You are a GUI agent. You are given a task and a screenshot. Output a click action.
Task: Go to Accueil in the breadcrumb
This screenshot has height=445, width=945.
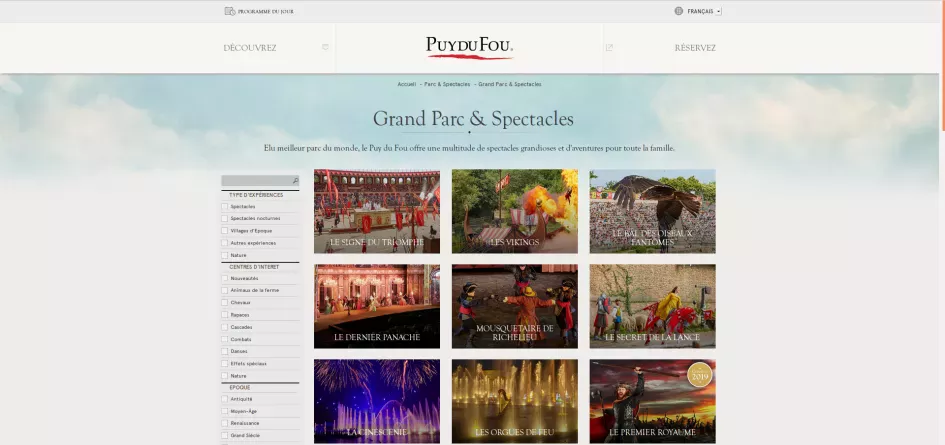[x=407, y=84]
